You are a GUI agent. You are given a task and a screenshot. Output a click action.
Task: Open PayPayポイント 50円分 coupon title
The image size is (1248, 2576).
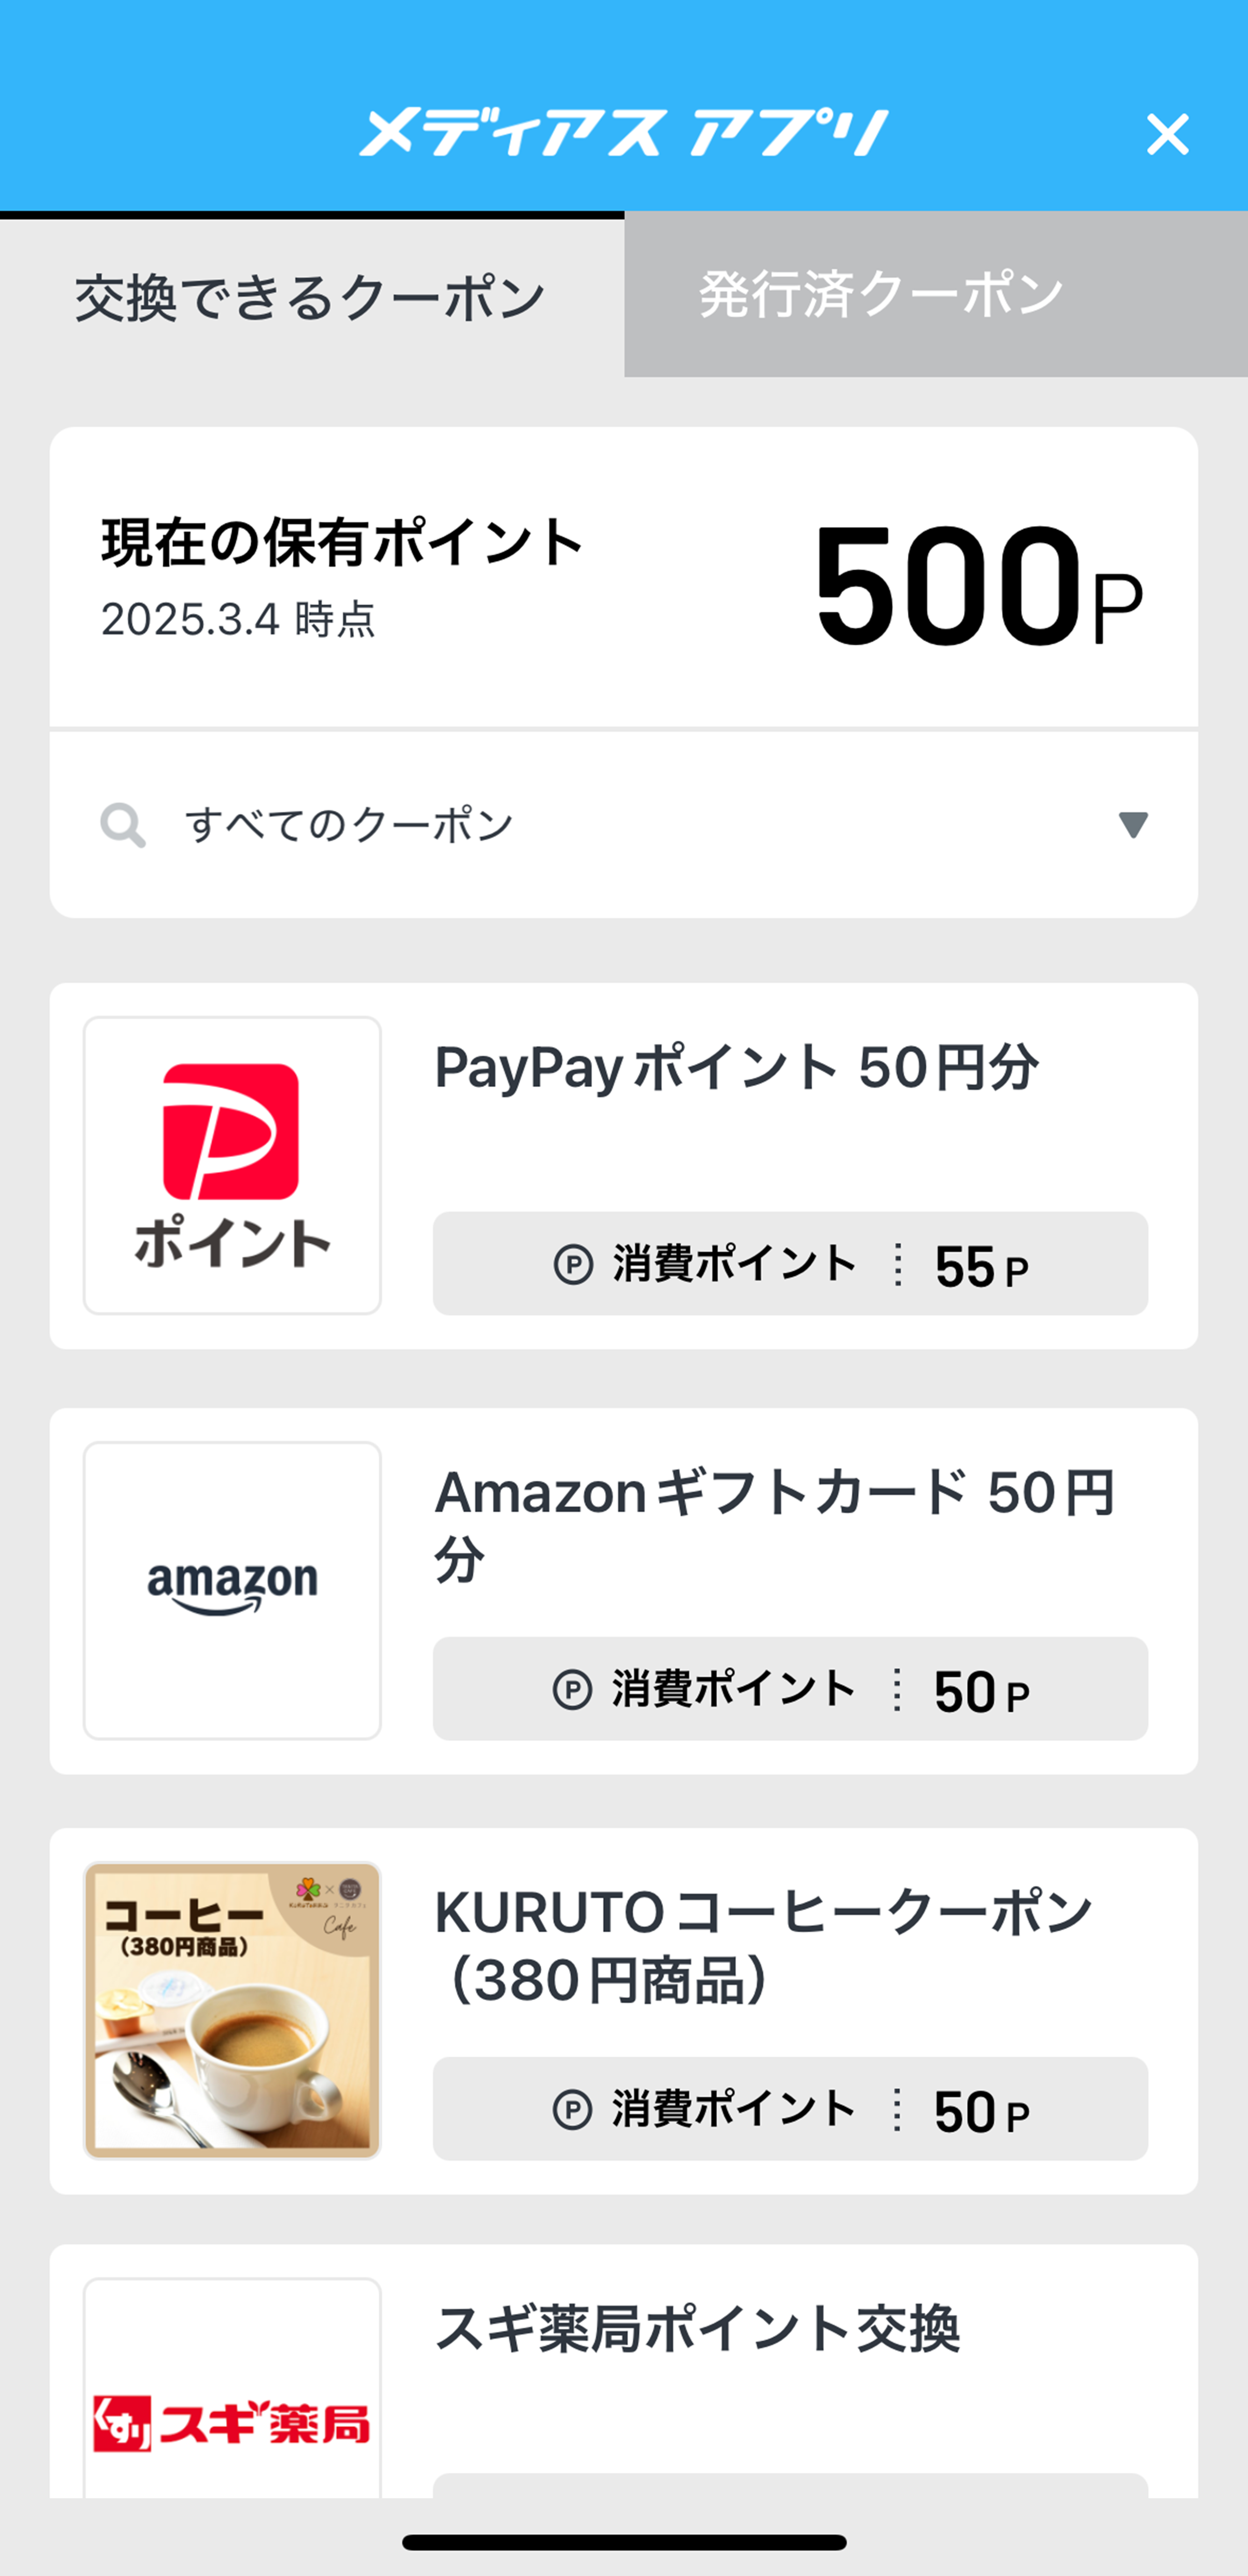736,1068
